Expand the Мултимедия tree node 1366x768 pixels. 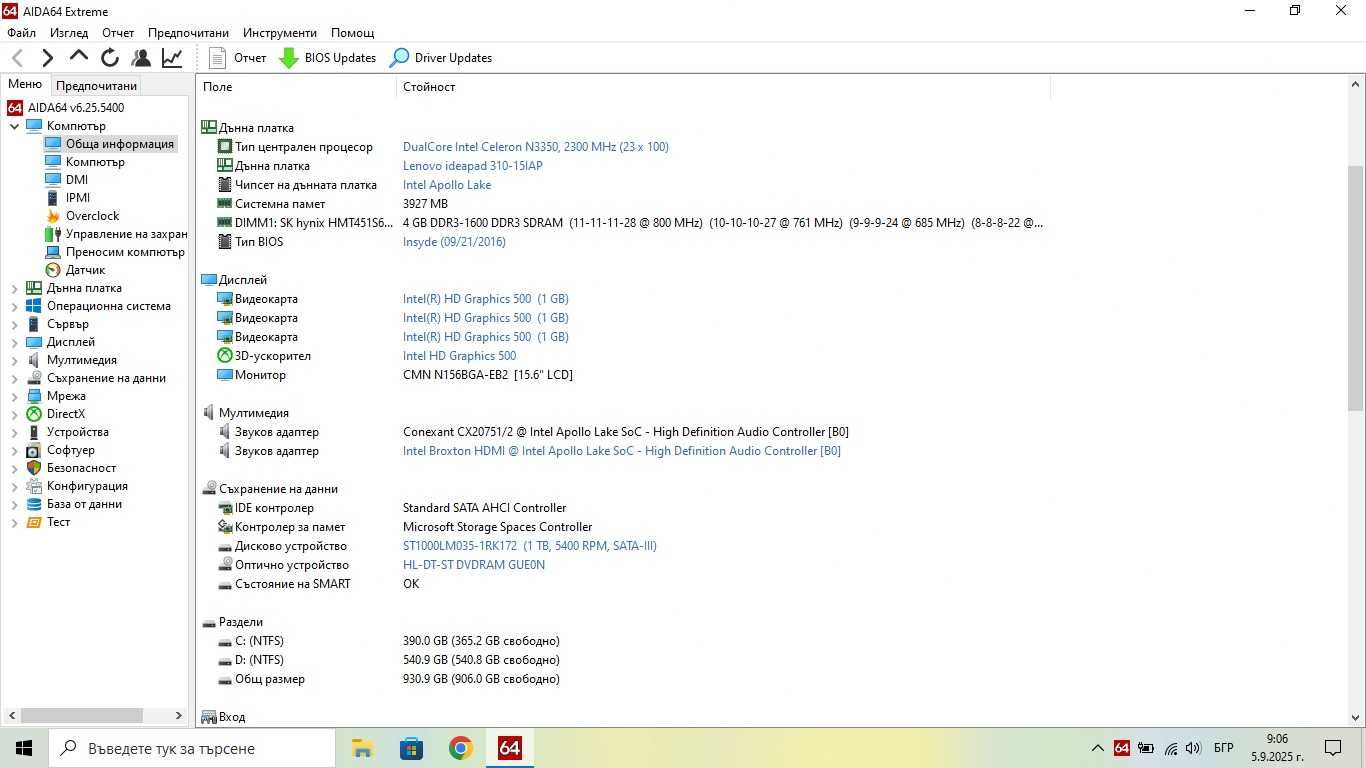point(15,360)
